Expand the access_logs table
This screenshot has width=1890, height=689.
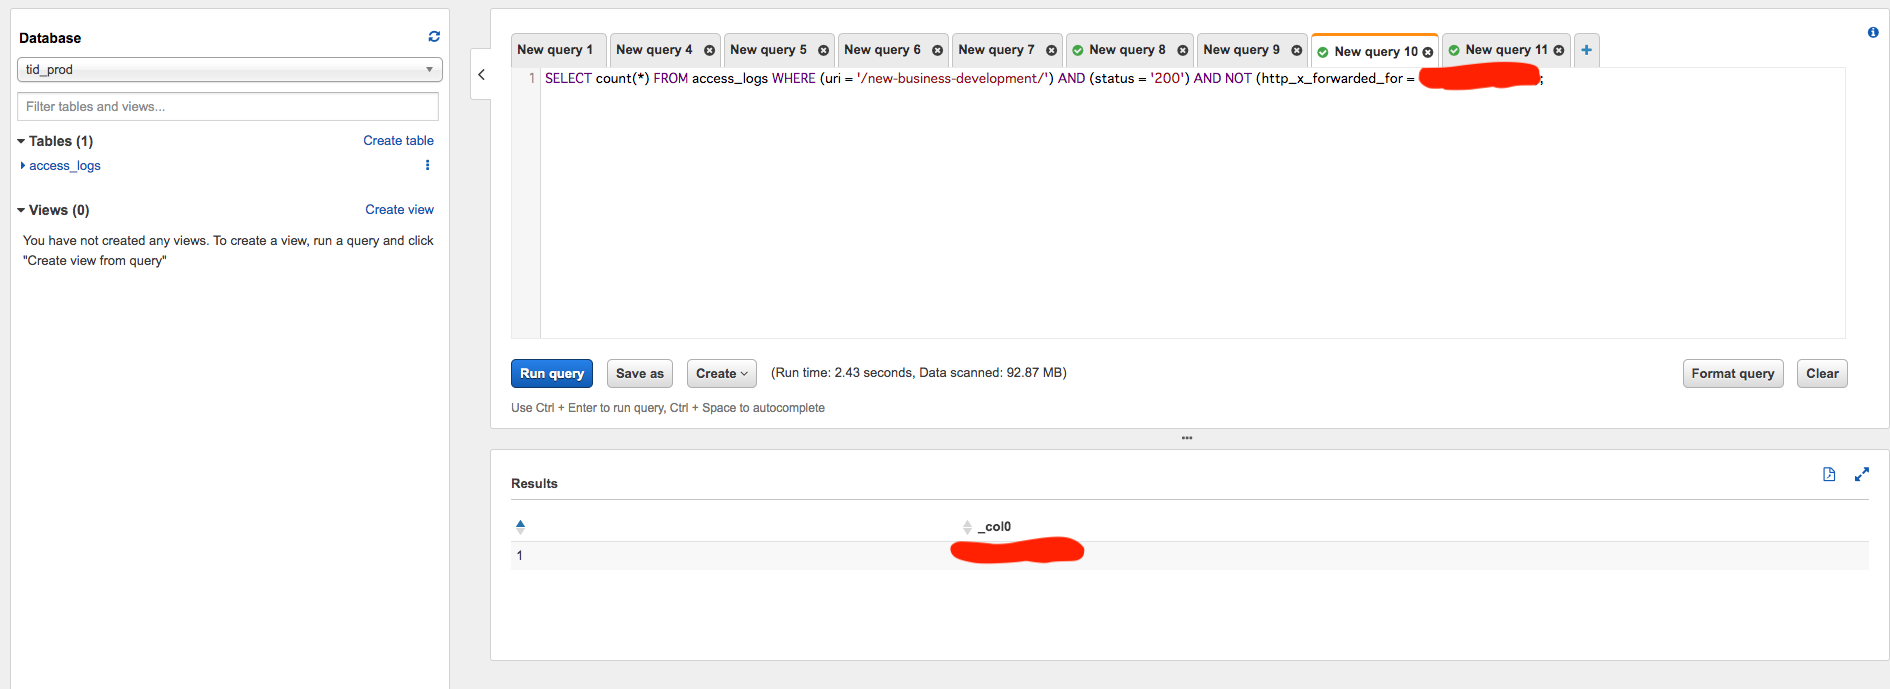pyautogui.click(x=23, y=166)
